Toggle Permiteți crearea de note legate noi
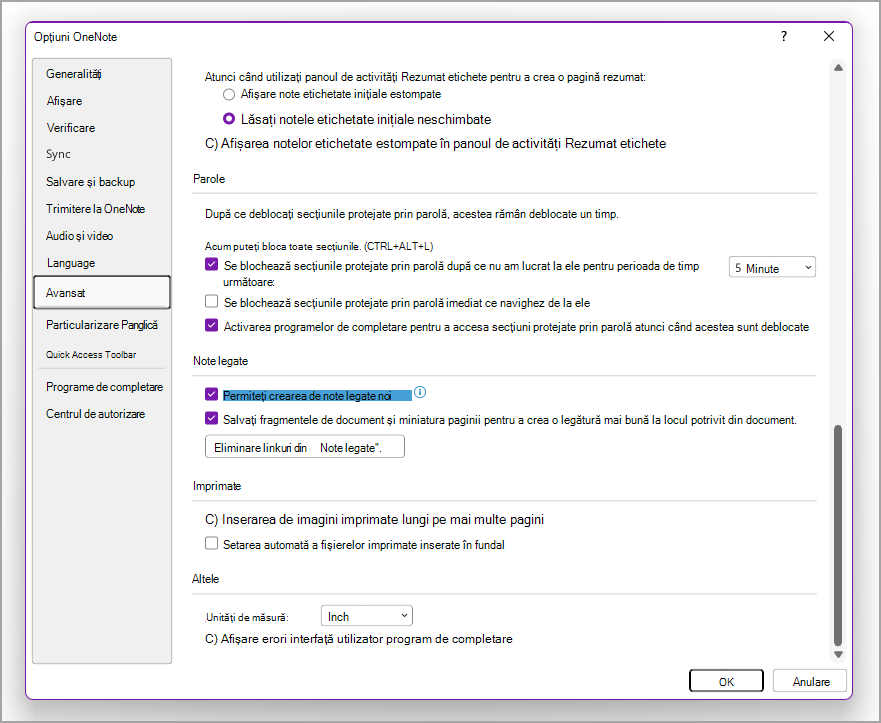Screen dimensions: 881x723 coord(211,394)
